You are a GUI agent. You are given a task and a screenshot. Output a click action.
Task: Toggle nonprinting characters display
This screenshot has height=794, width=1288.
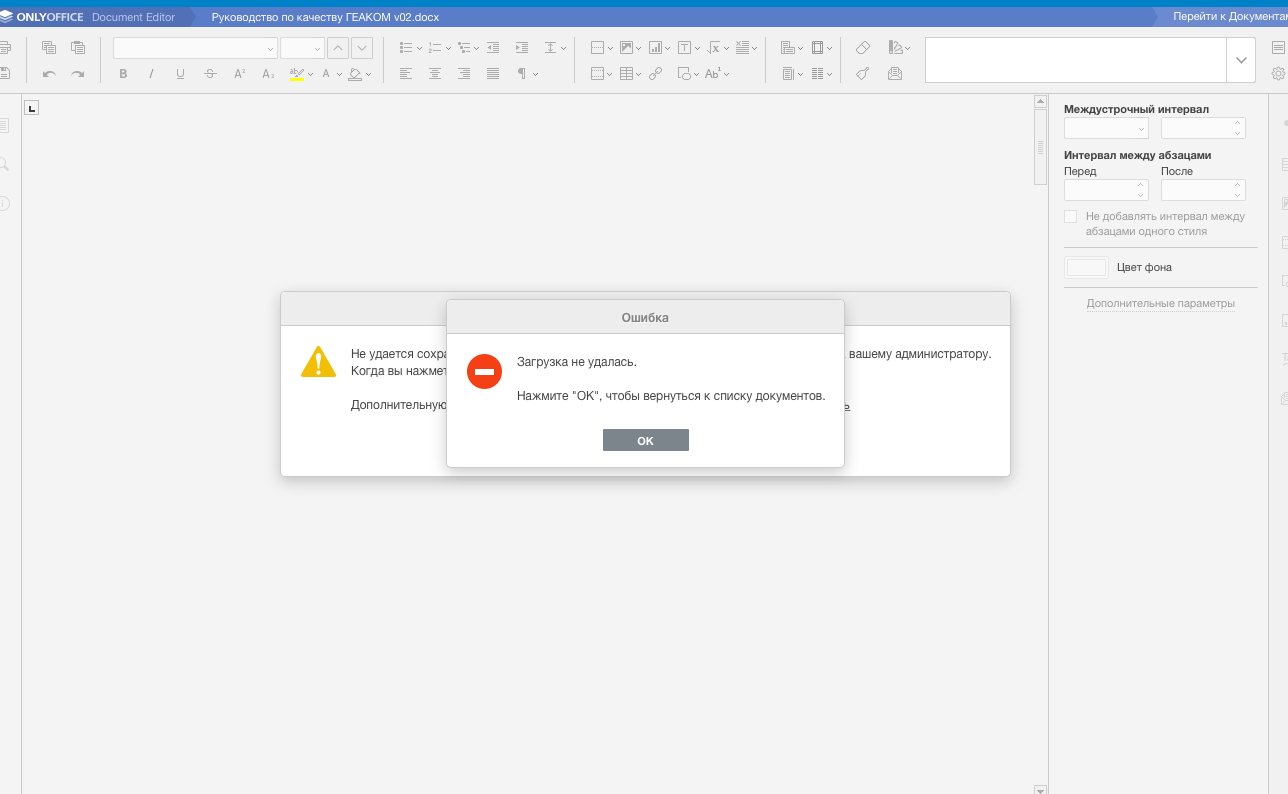click(x=522, y=72)
